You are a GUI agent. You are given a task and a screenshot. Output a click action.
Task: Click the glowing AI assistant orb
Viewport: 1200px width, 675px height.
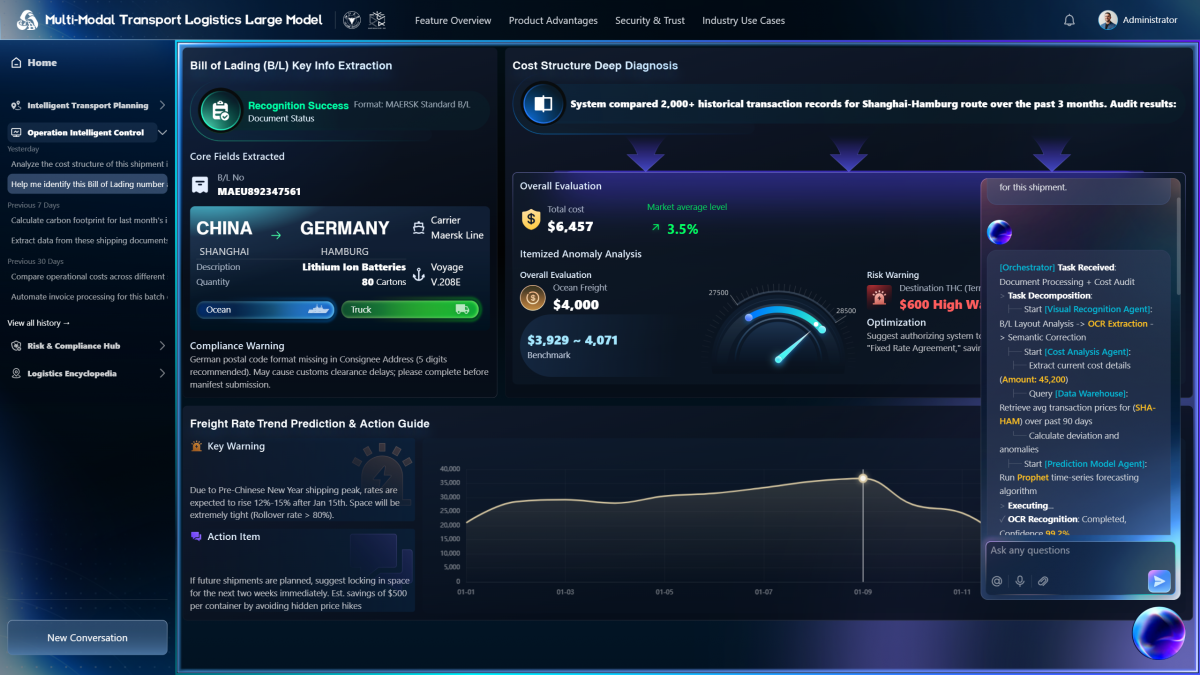[x=1158, y=634]
